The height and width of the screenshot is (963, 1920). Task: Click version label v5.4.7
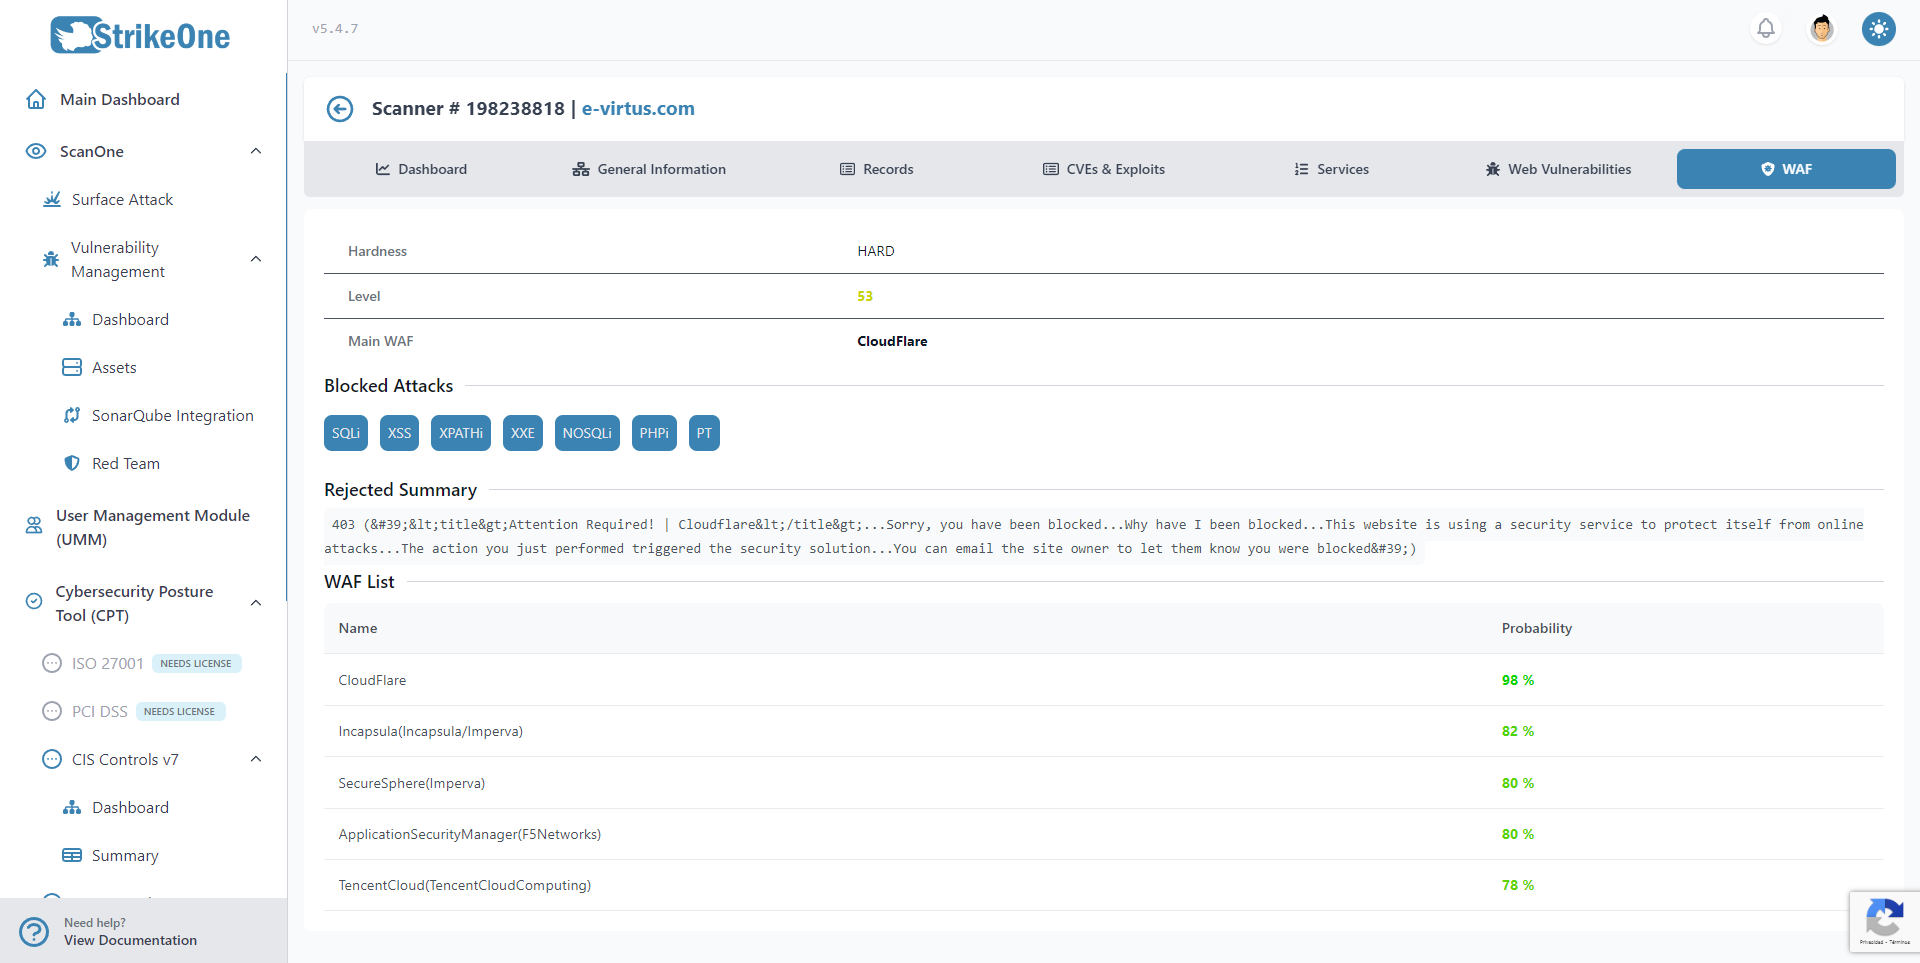[335, 29]
